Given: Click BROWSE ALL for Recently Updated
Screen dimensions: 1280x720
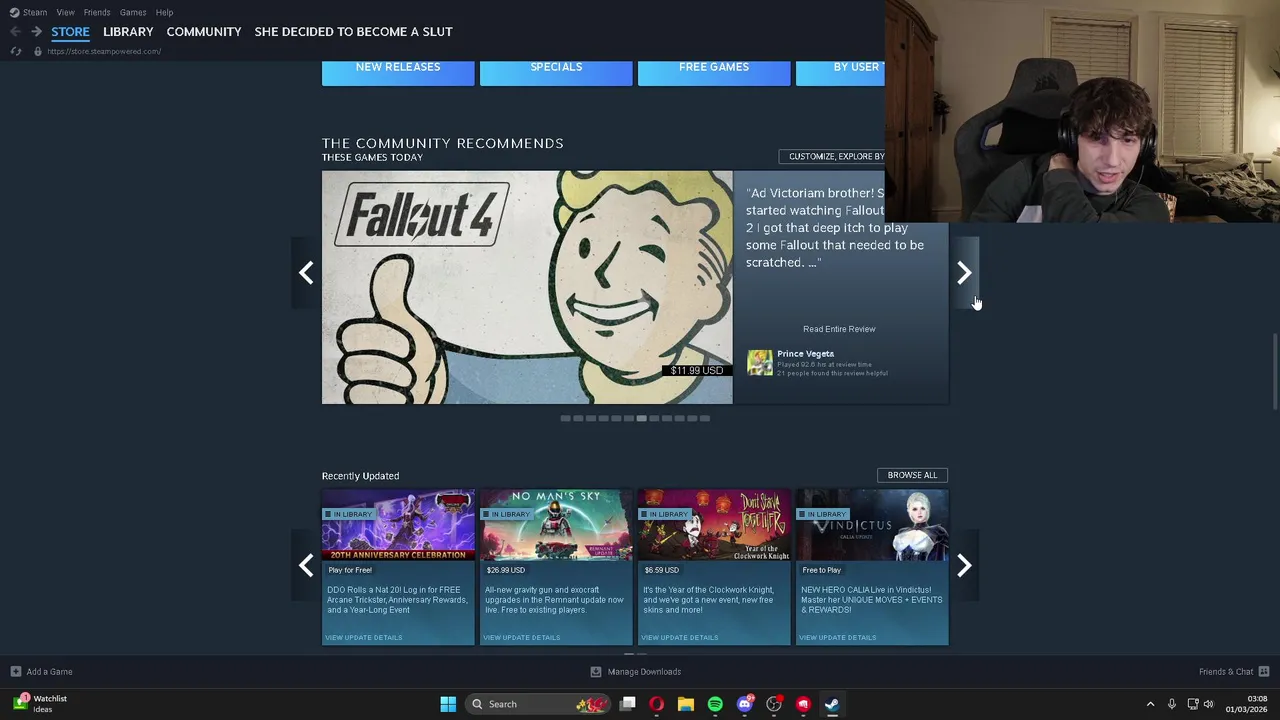Looking at the screenshot, I should pos(912,475).
